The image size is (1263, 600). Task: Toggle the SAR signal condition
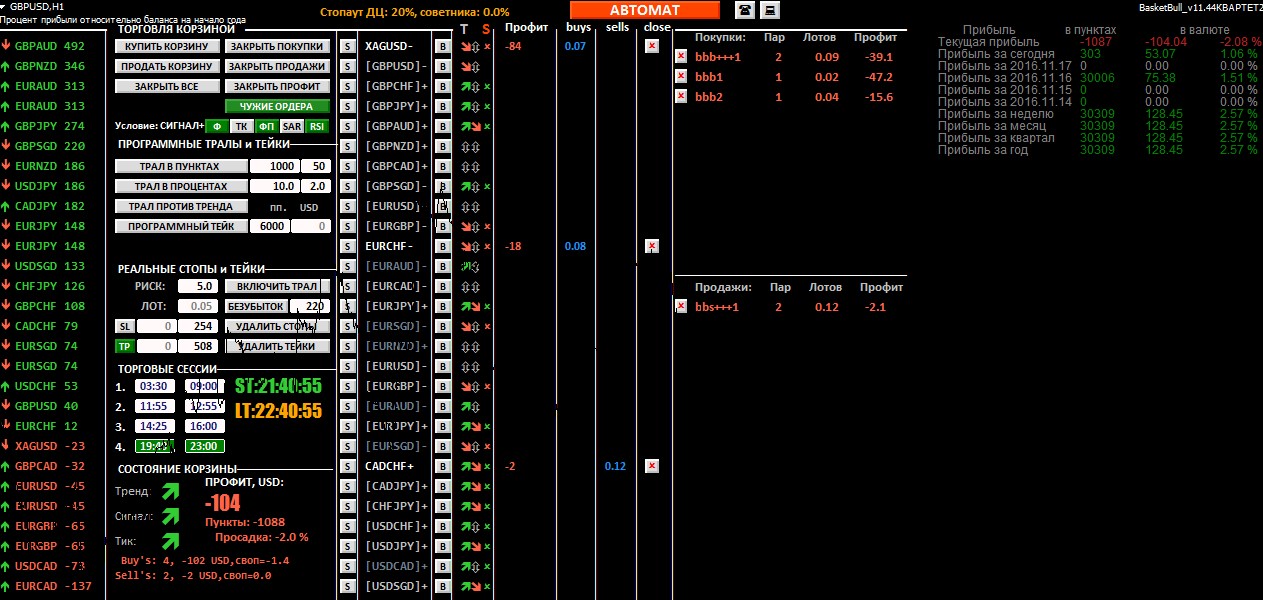click(x=292, y=126)
